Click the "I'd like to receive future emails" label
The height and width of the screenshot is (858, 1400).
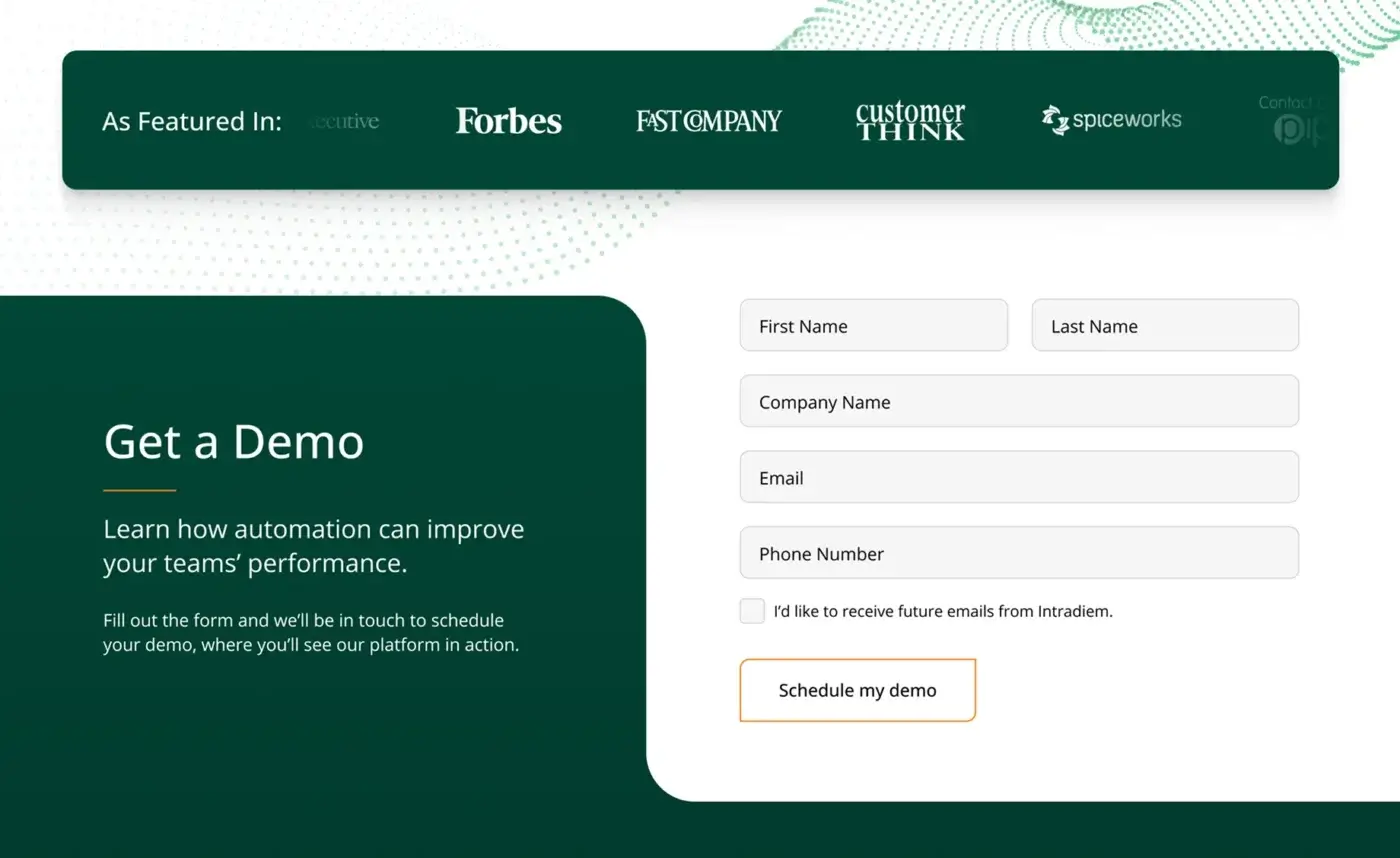(942, 611)
